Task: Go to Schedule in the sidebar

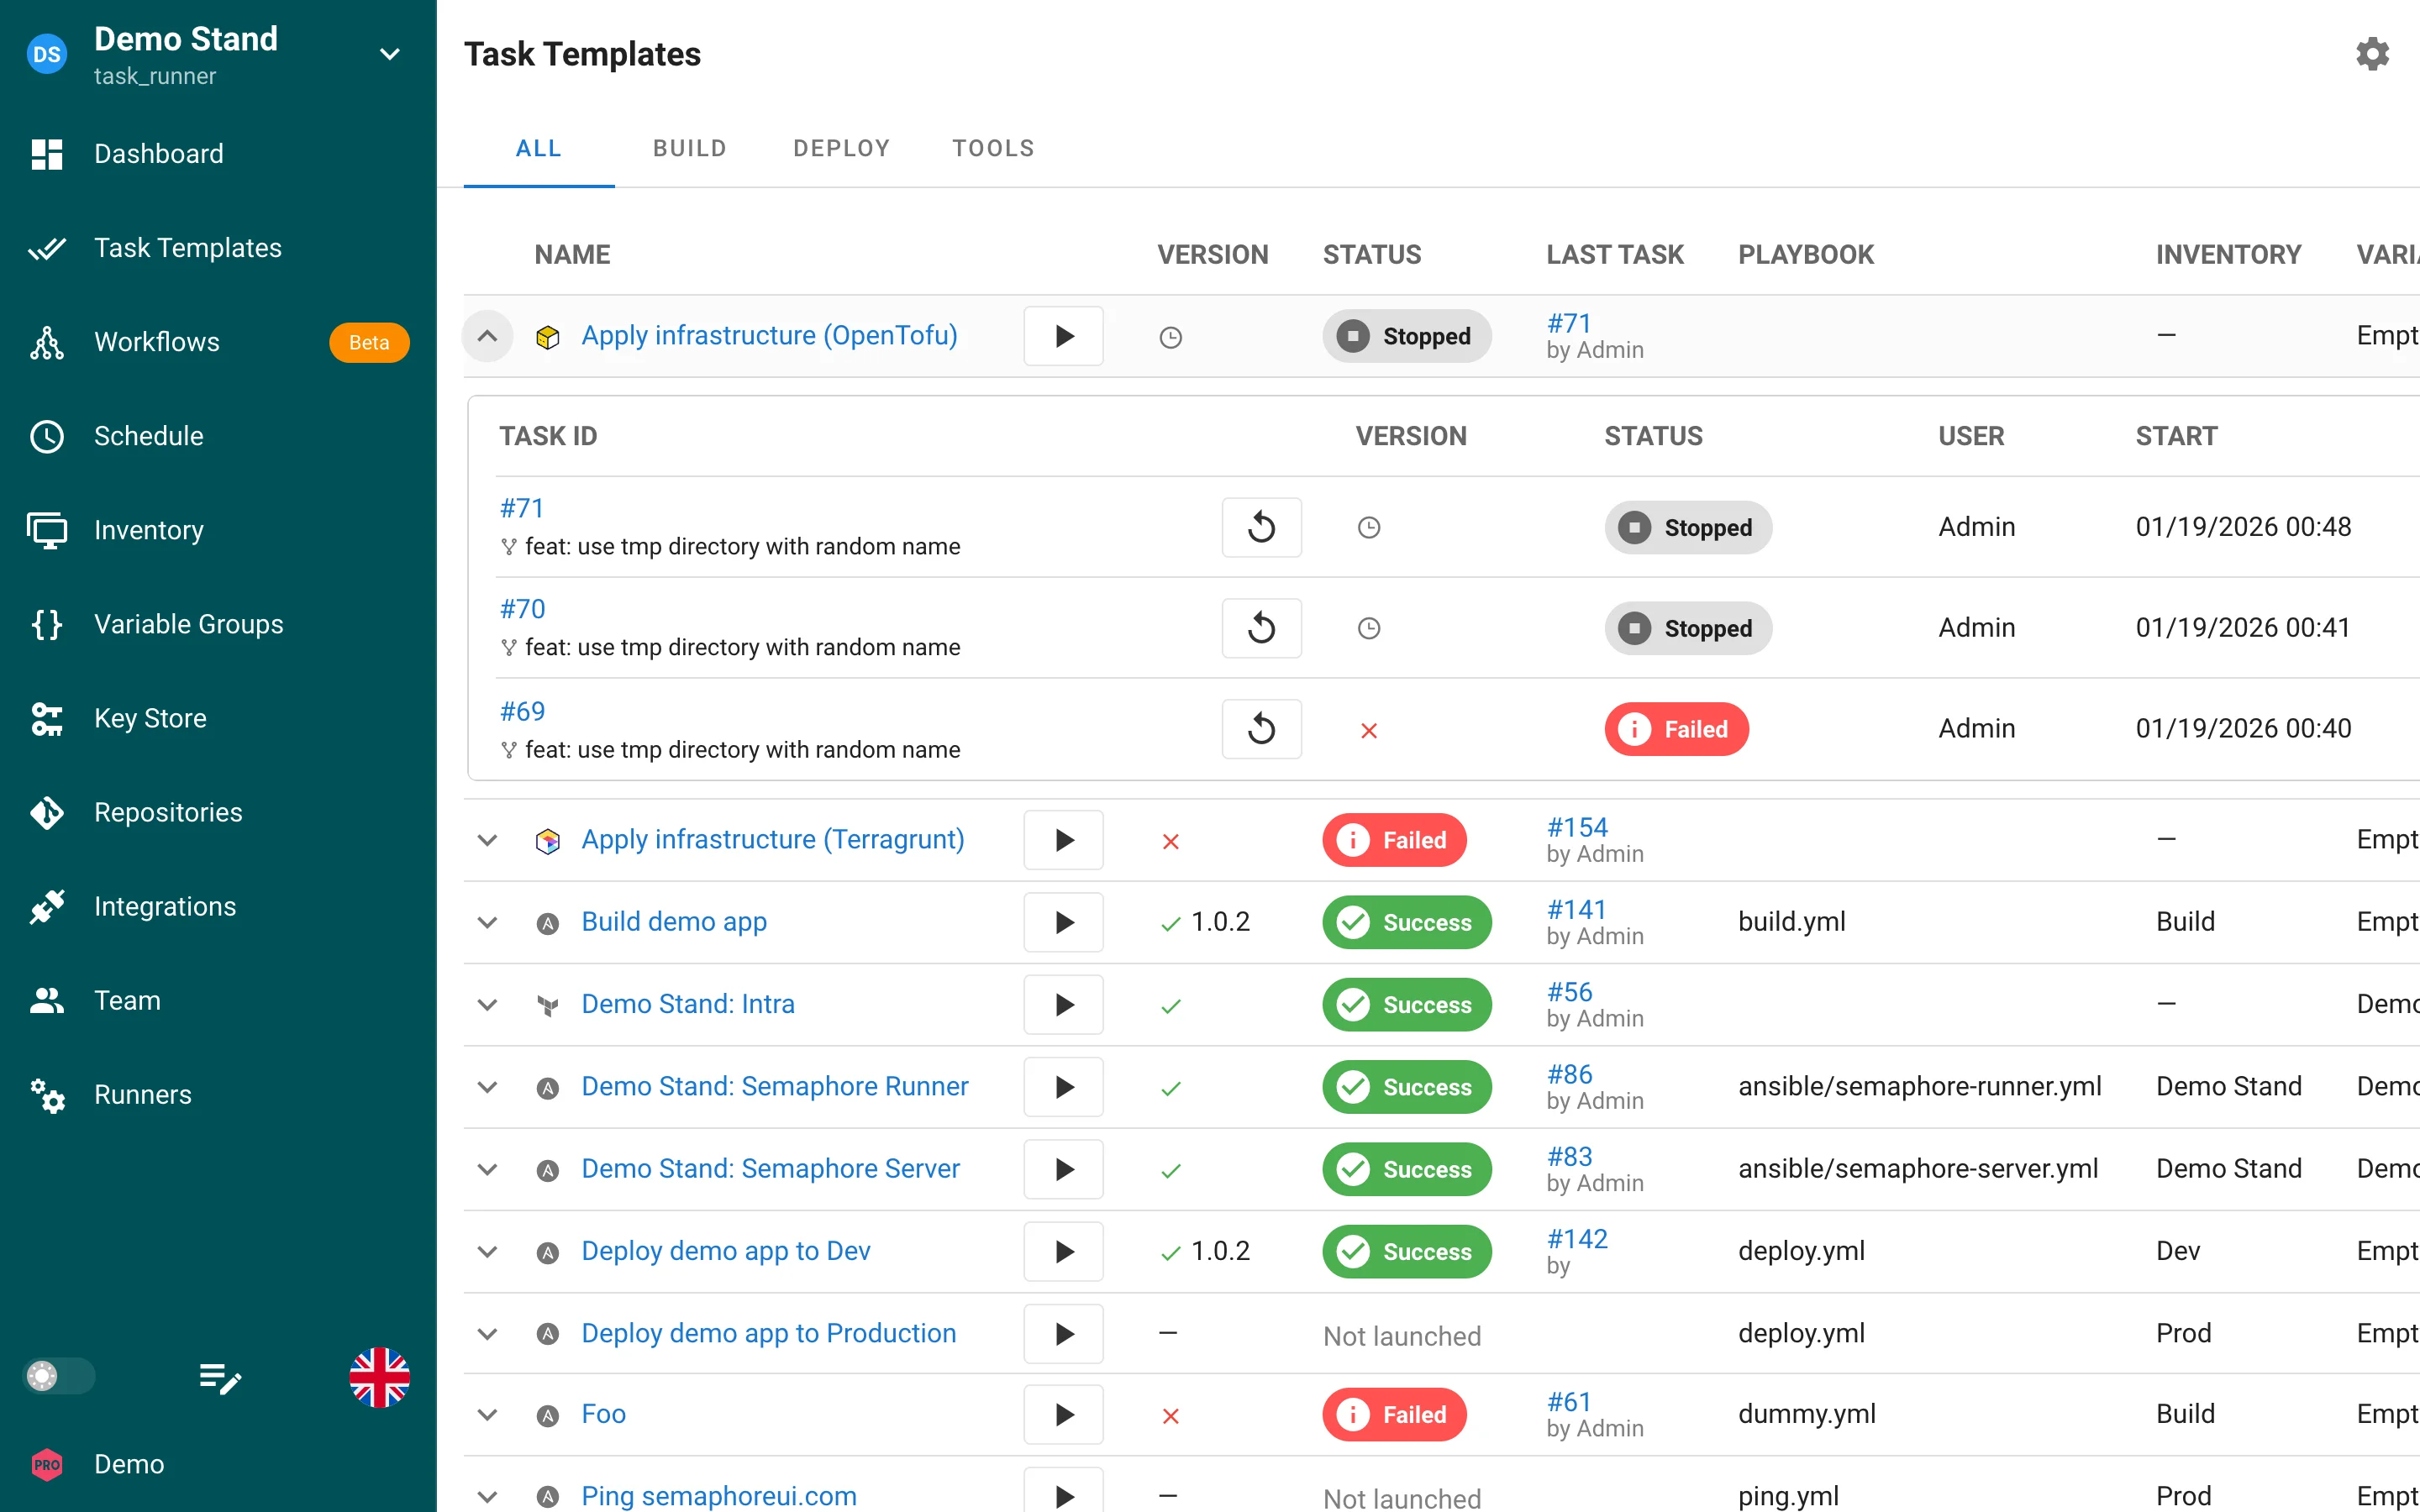Action: pyautogui.click(x=218, y=436)
